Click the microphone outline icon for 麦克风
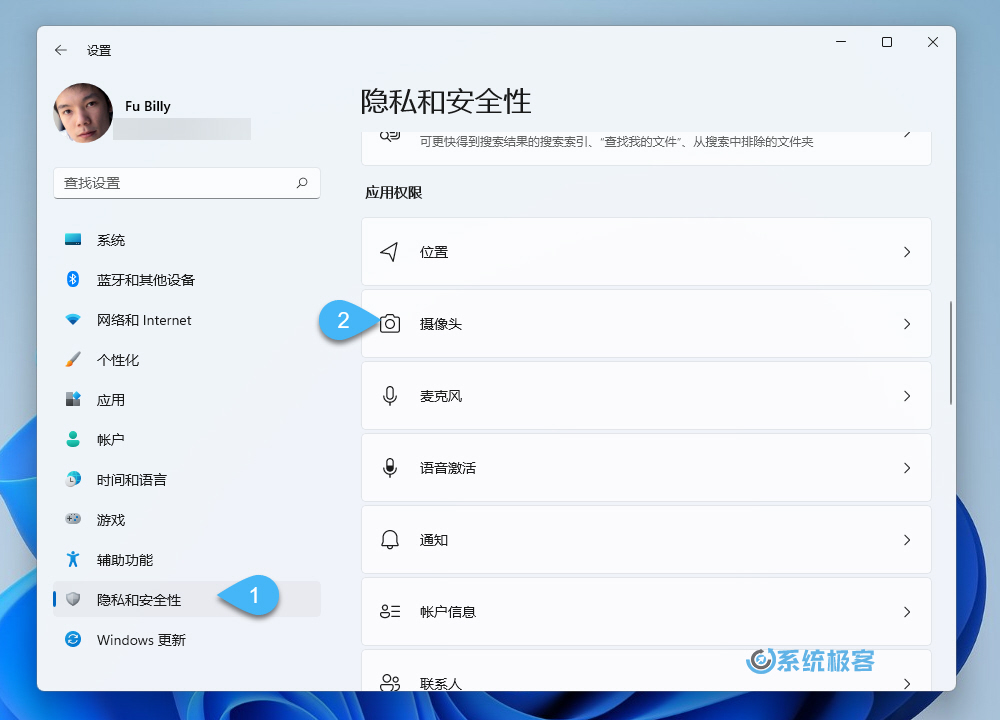Viewport: 1000px width, 720px height. pyautogui.click(x=390, y=396)
